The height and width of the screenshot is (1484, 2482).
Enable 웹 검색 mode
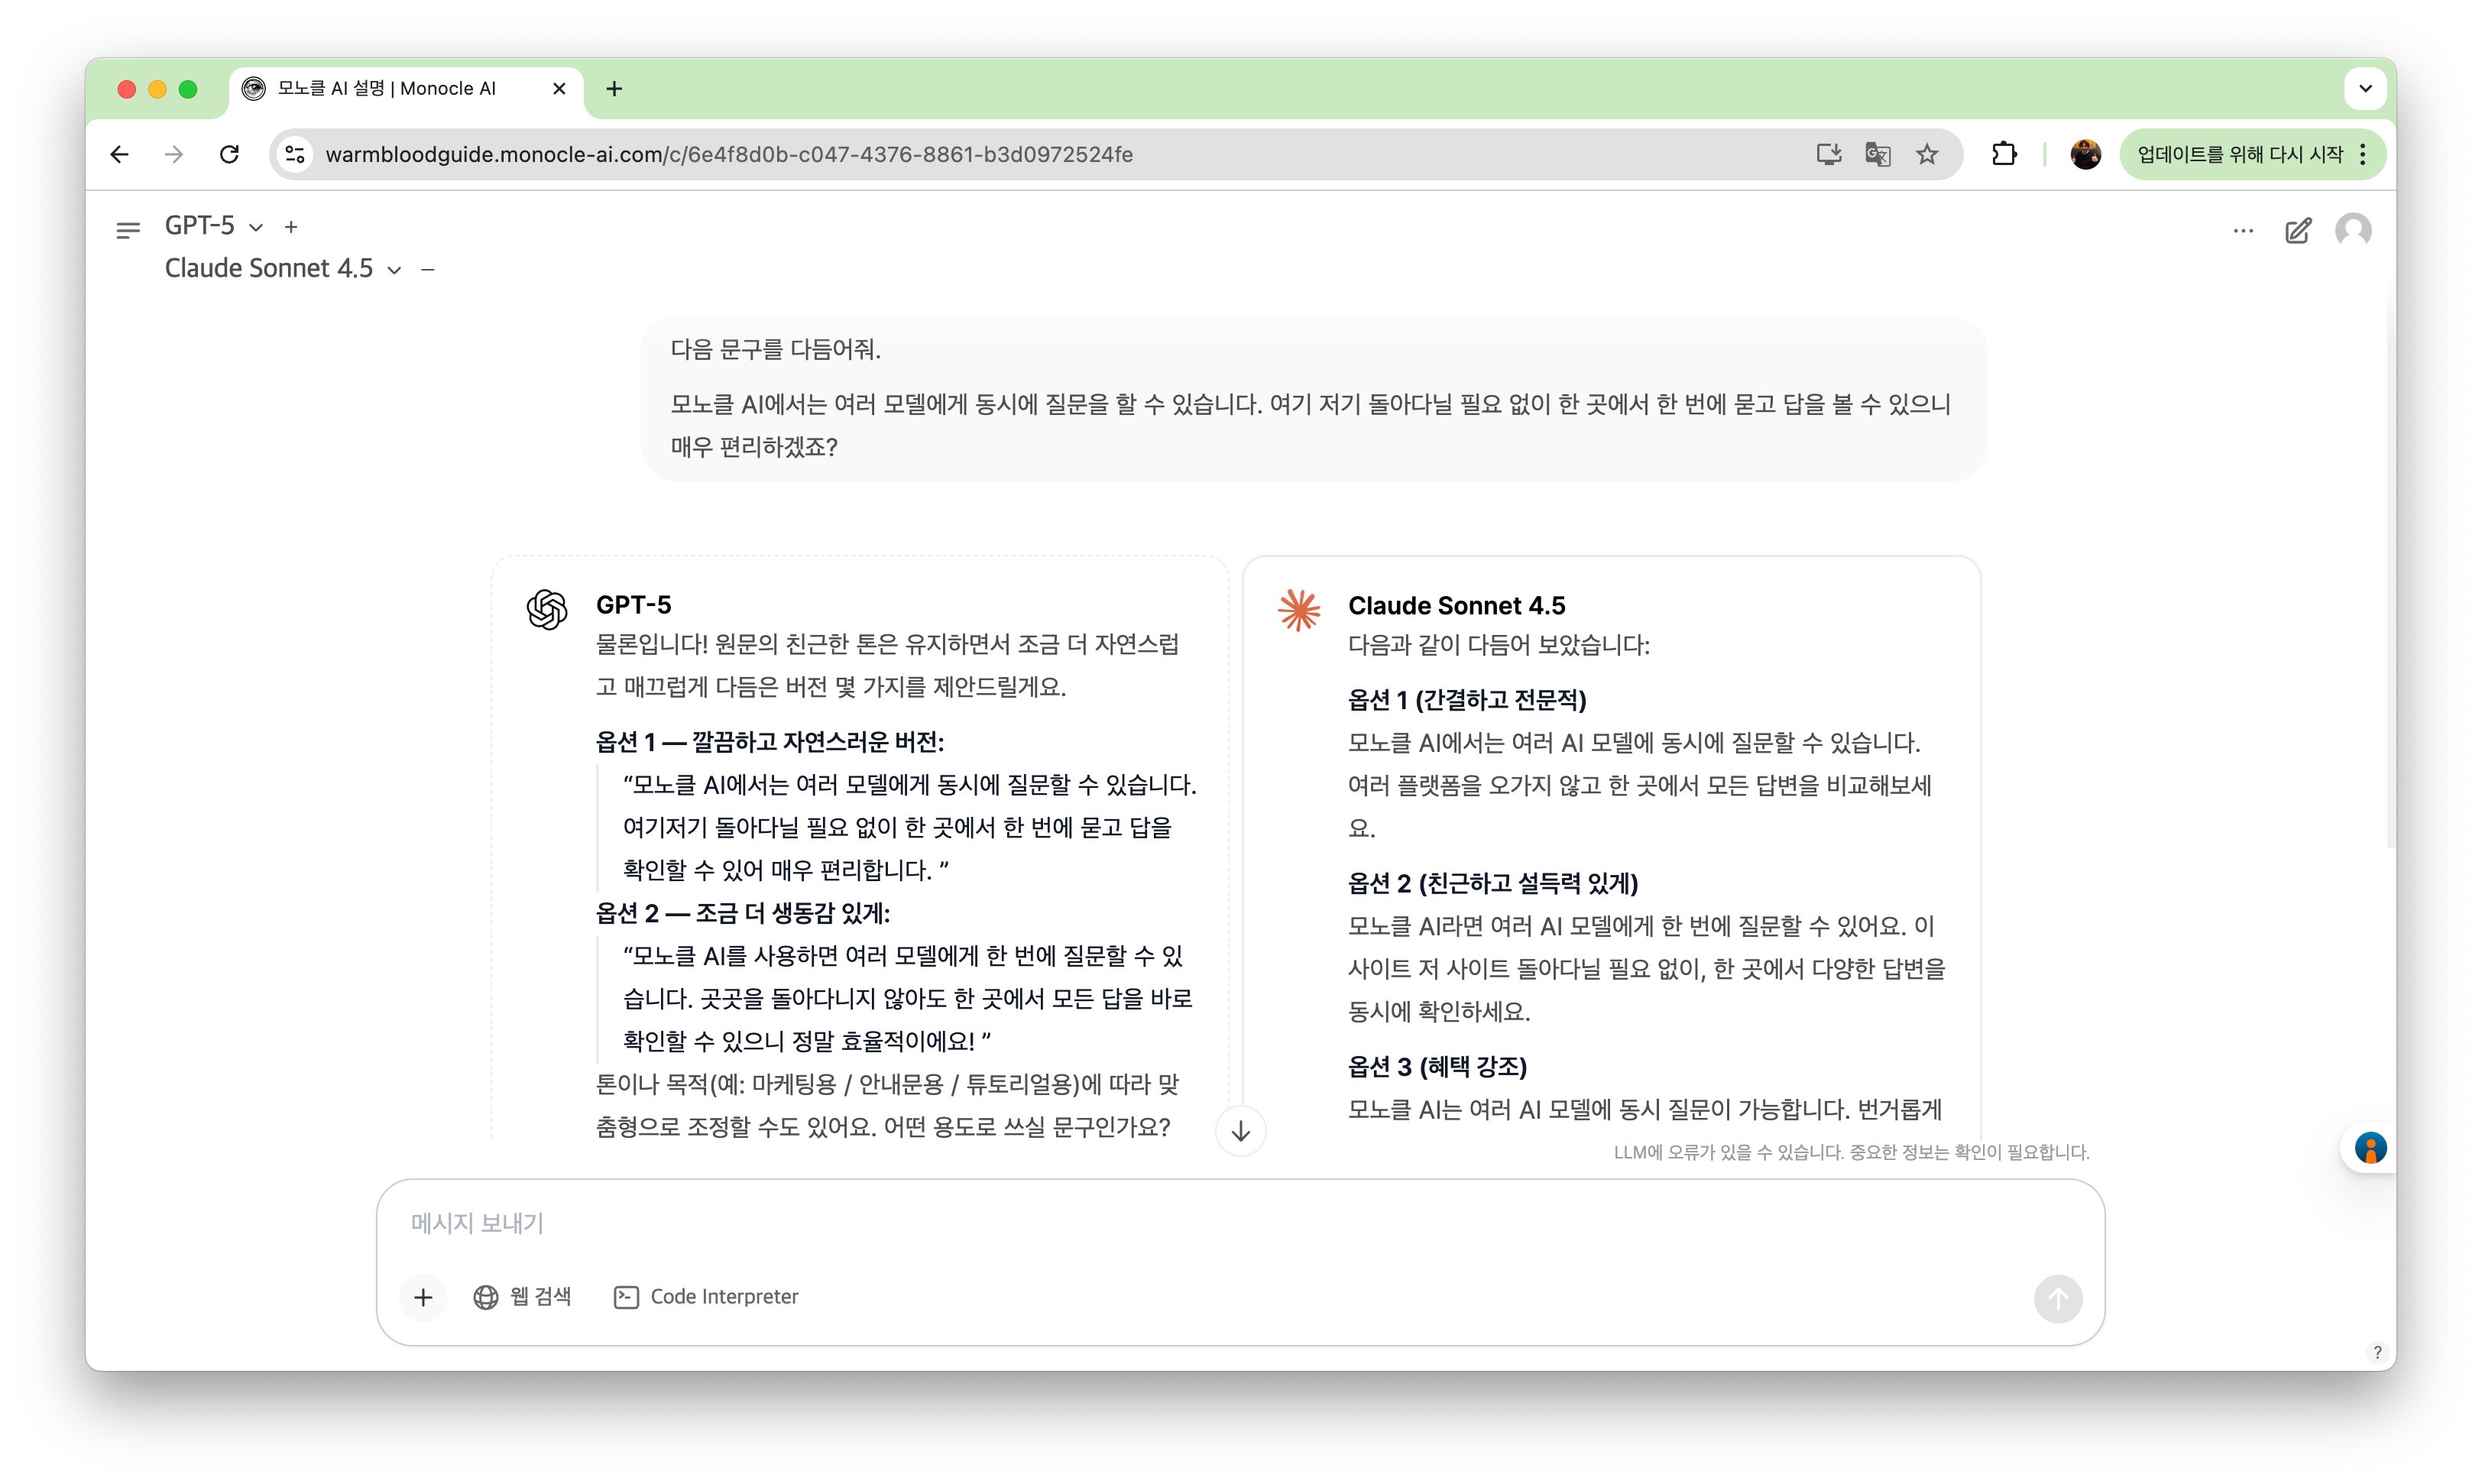click(523, 1296)
